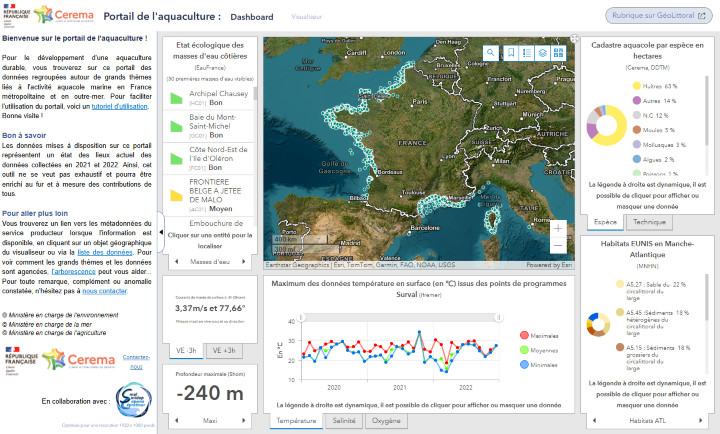This screenshot has width=720, height=434.
Task: Toggle Minimales series in chart legend
Action: 537,367
